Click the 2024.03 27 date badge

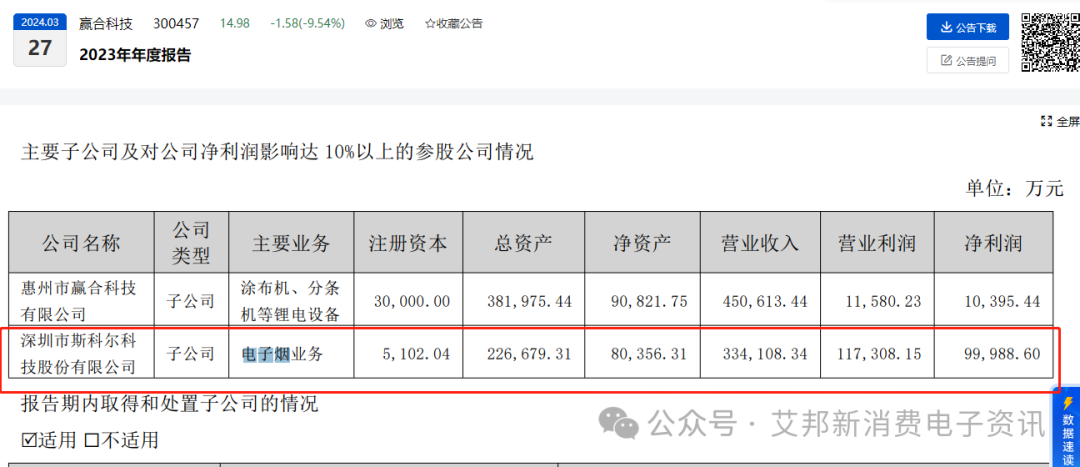pos(40,40)
